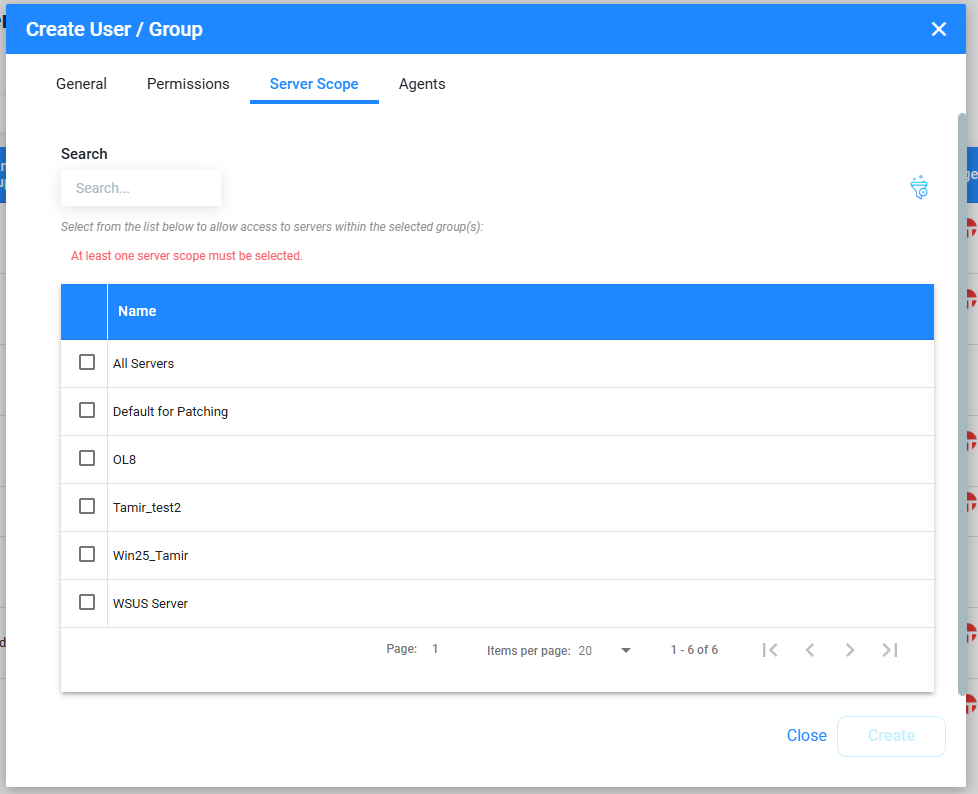This screenshot has height=794, width=978.
Task: Go to the next page
Action: [850, 650]
